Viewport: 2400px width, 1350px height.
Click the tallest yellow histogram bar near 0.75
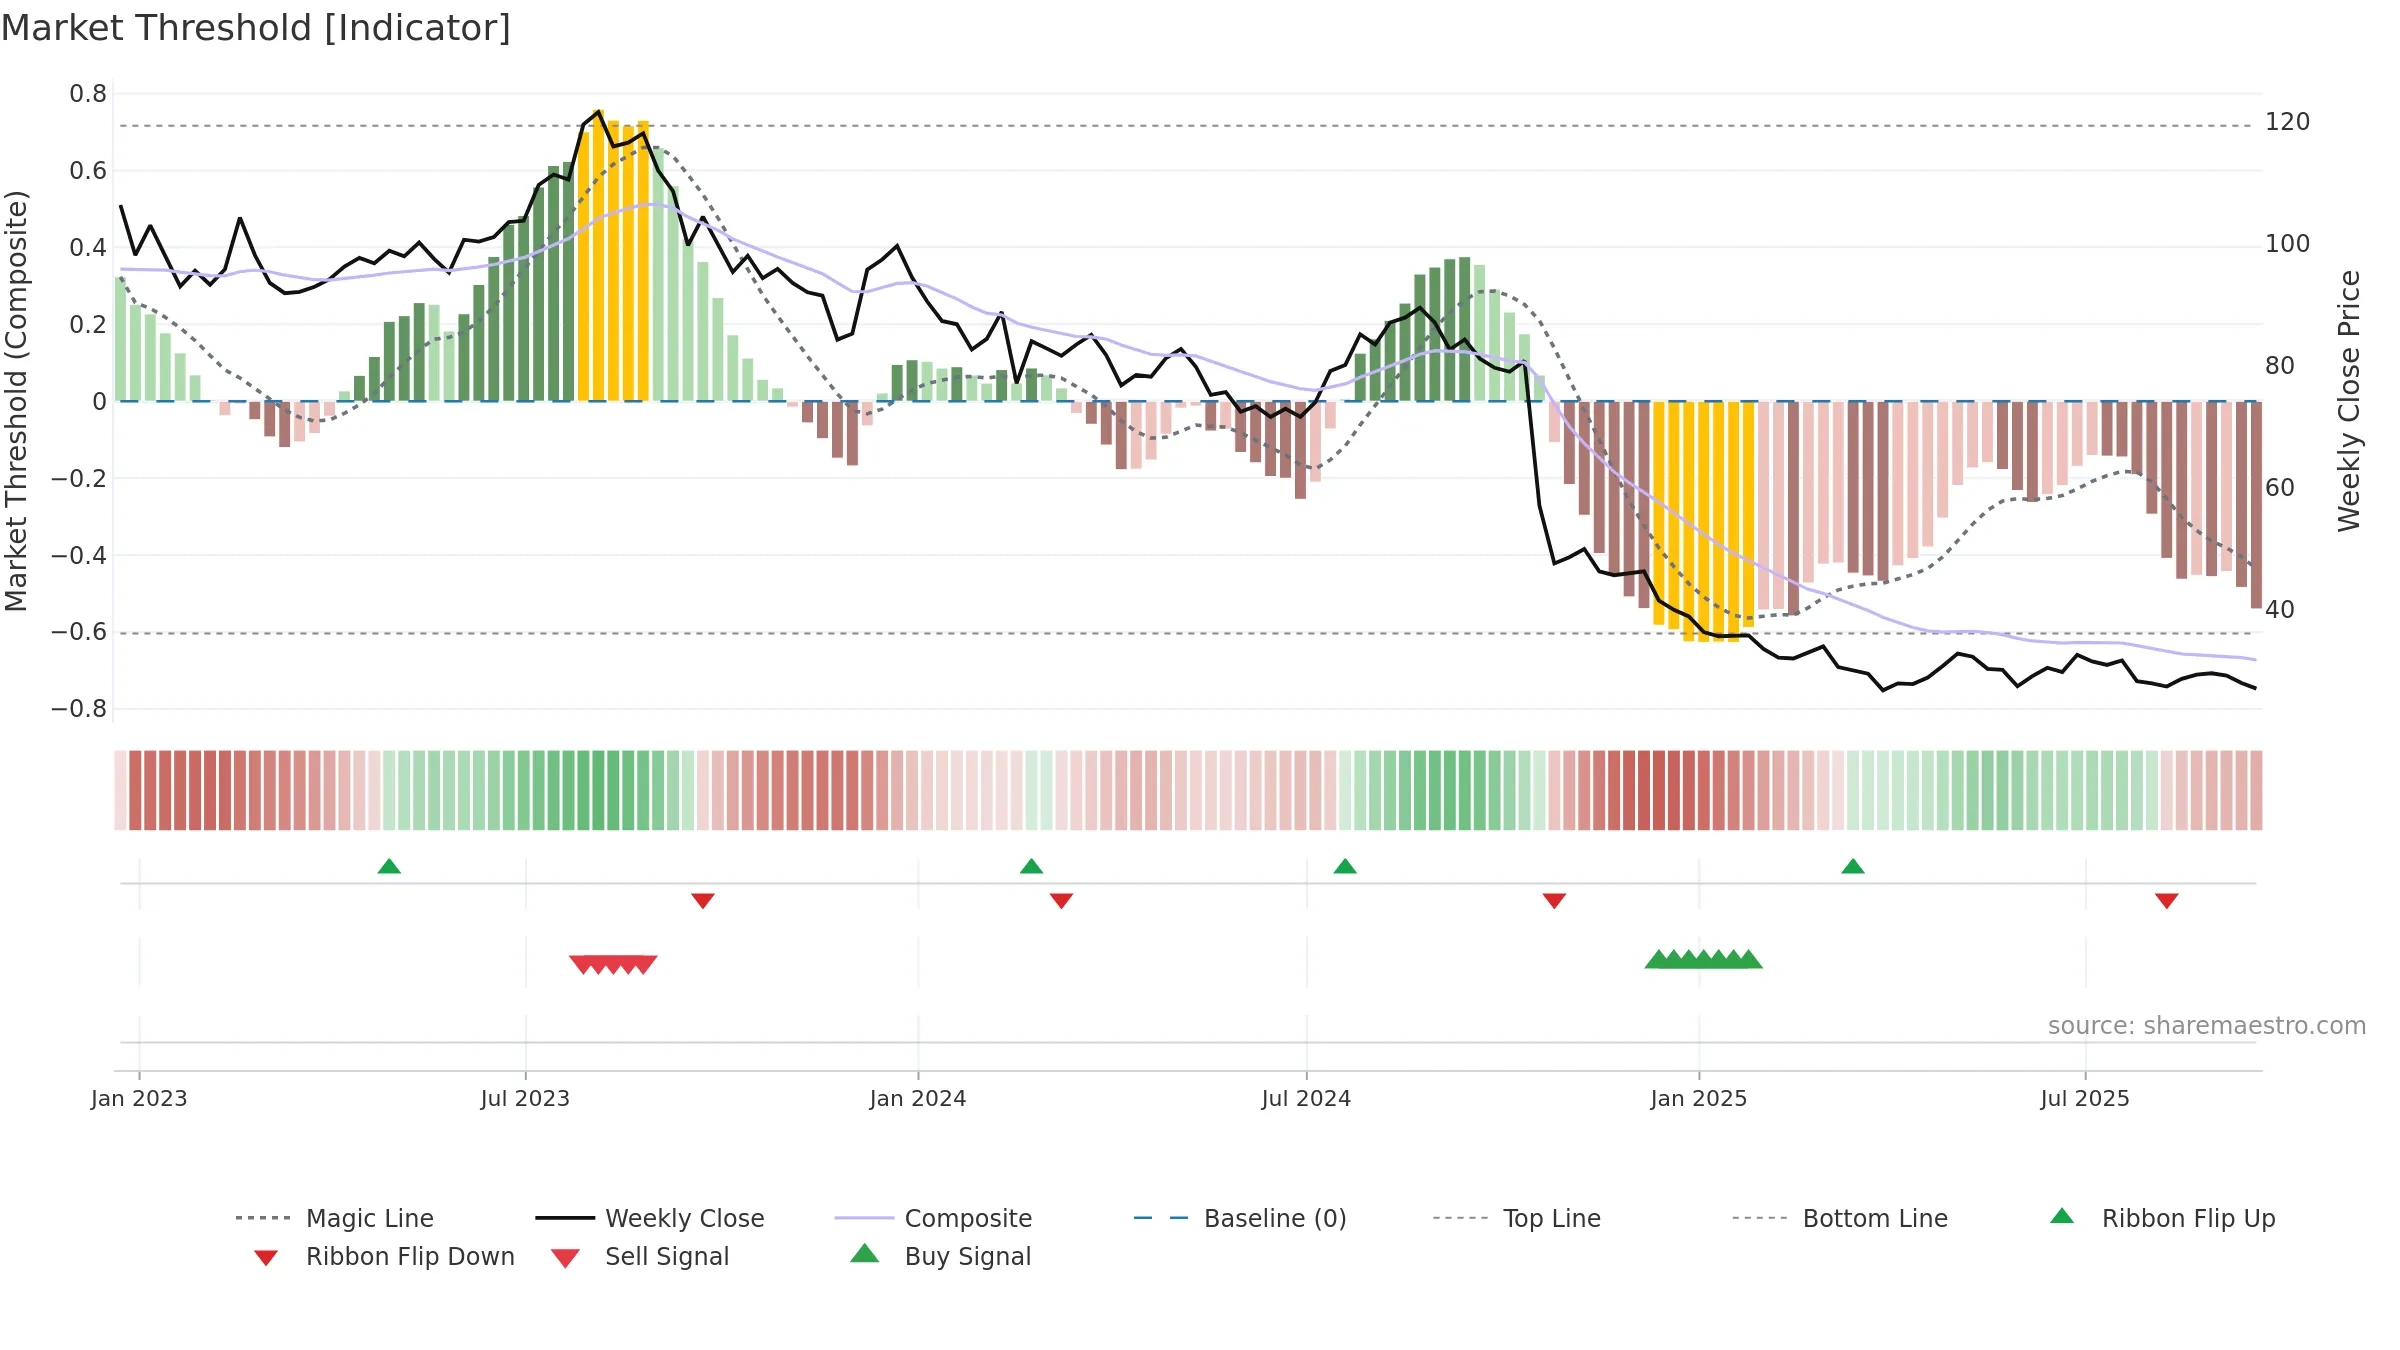click(598, 255)
